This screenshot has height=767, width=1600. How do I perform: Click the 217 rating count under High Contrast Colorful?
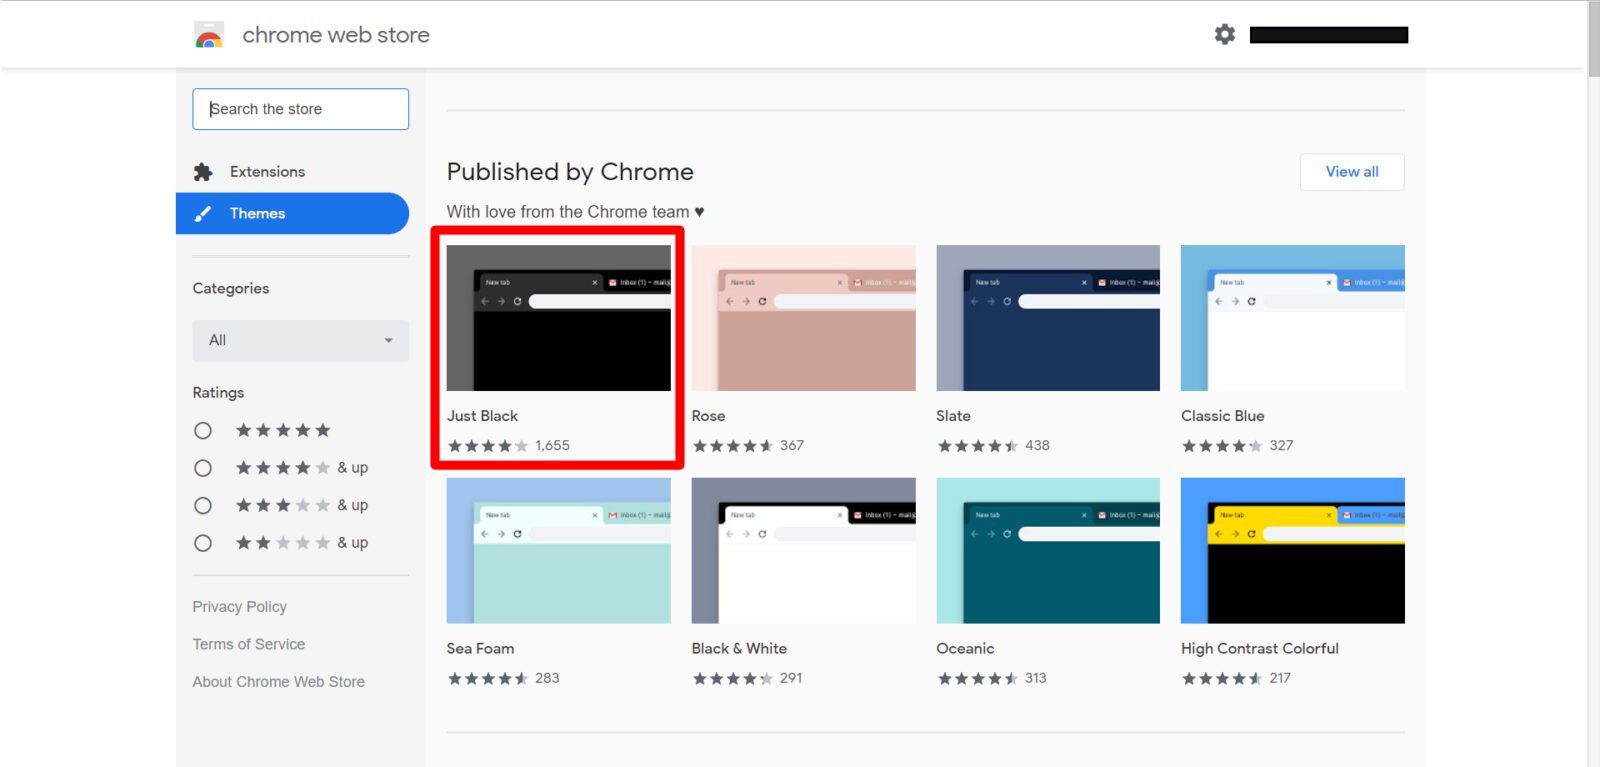(1280, 678)
